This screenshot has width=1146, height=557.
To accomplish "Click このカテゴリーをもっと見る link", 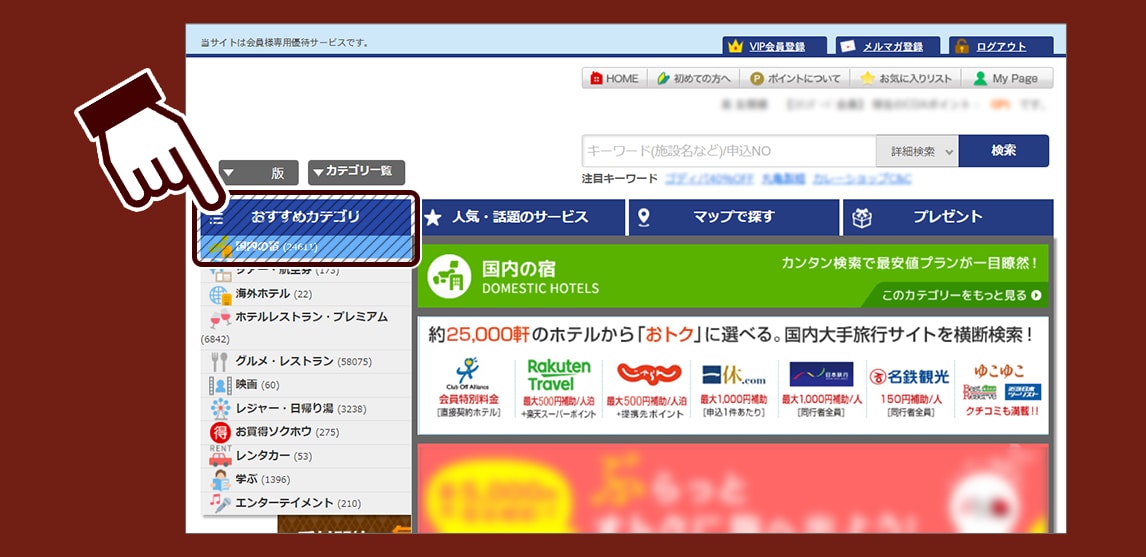I will pyautogui.click(x=960, y=295).
